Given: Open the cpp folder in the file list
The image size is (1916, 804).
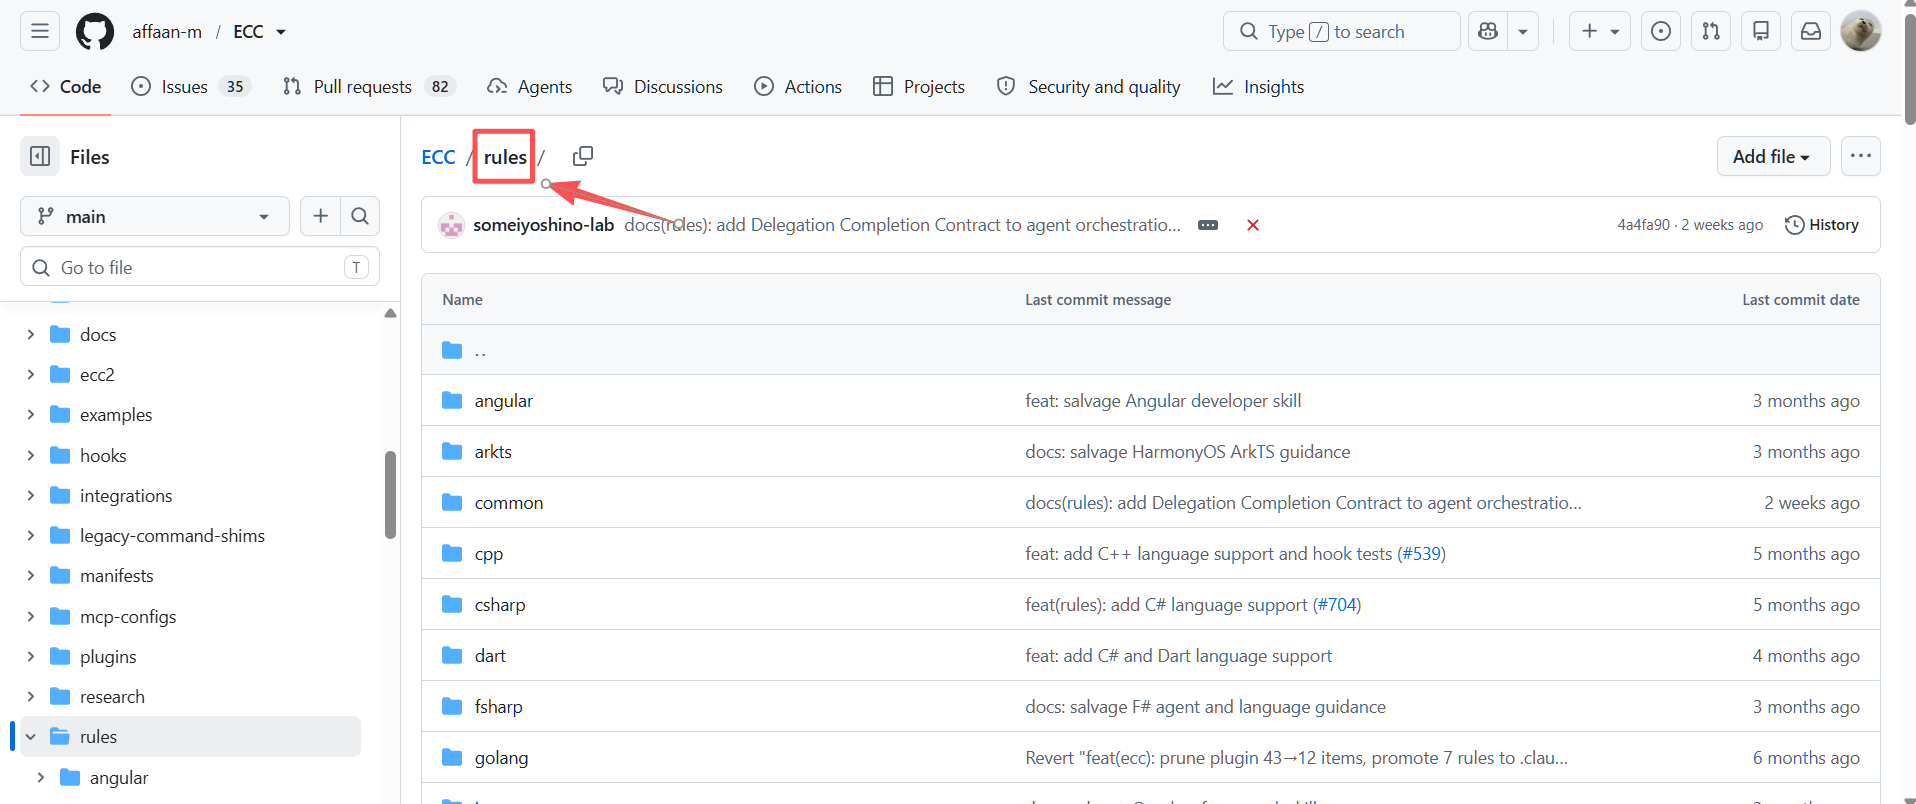Looking at the screenshot, I should coord(489,554).
